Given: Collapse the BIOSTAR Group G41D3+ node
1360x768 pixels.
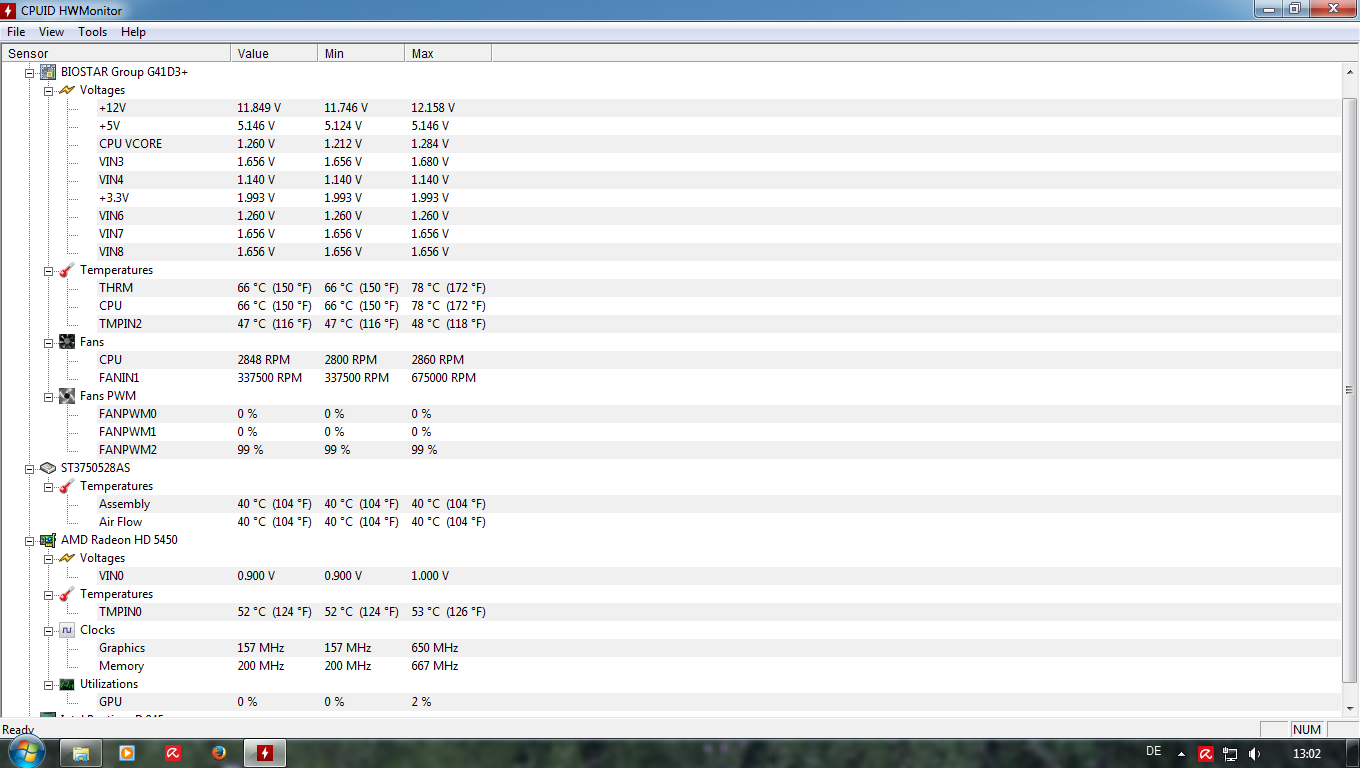Looking at the screenshot, I should pos(30,72).
